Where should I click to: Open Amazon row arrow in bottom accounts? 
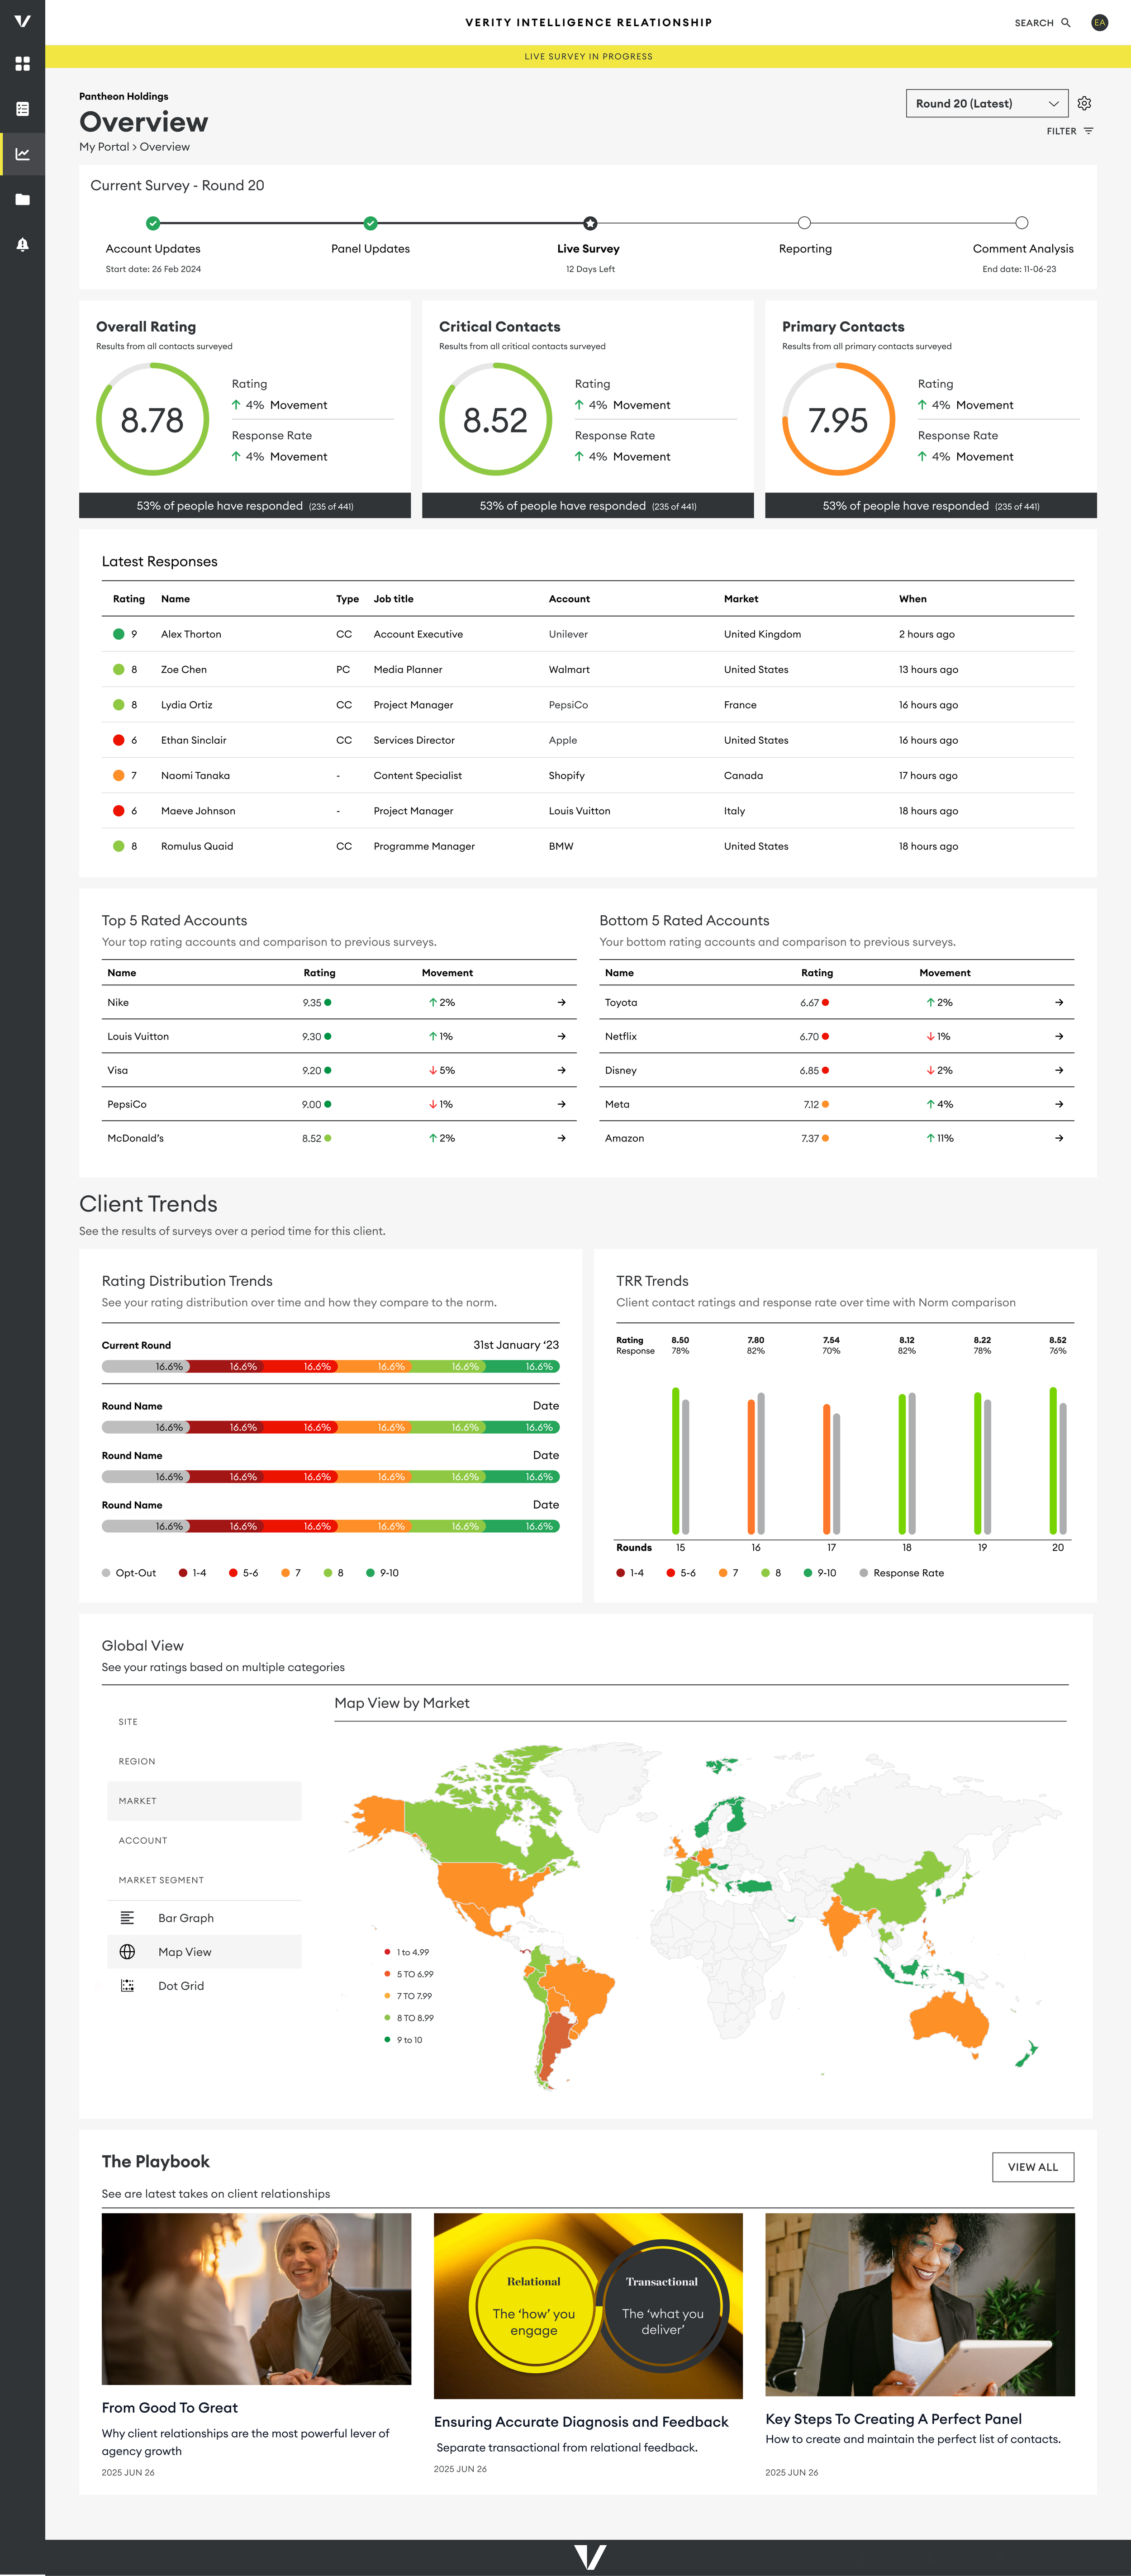1058,1138
